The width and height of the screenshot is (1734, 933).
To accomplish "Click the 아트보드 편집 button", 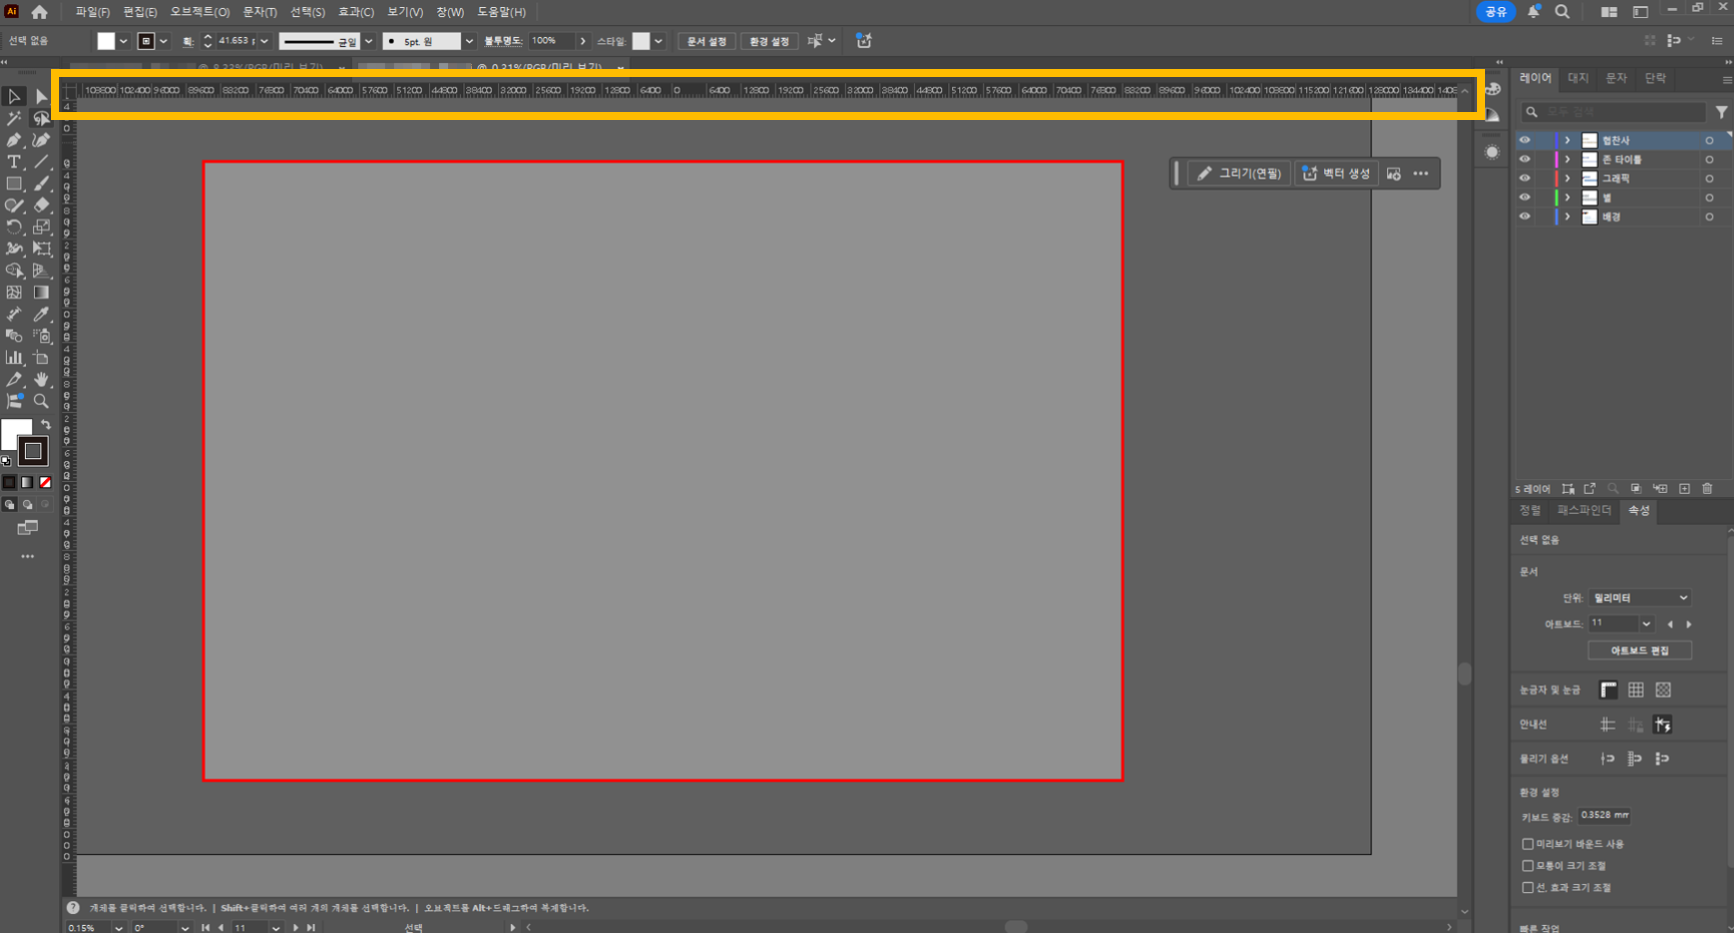I will 1640,650.
